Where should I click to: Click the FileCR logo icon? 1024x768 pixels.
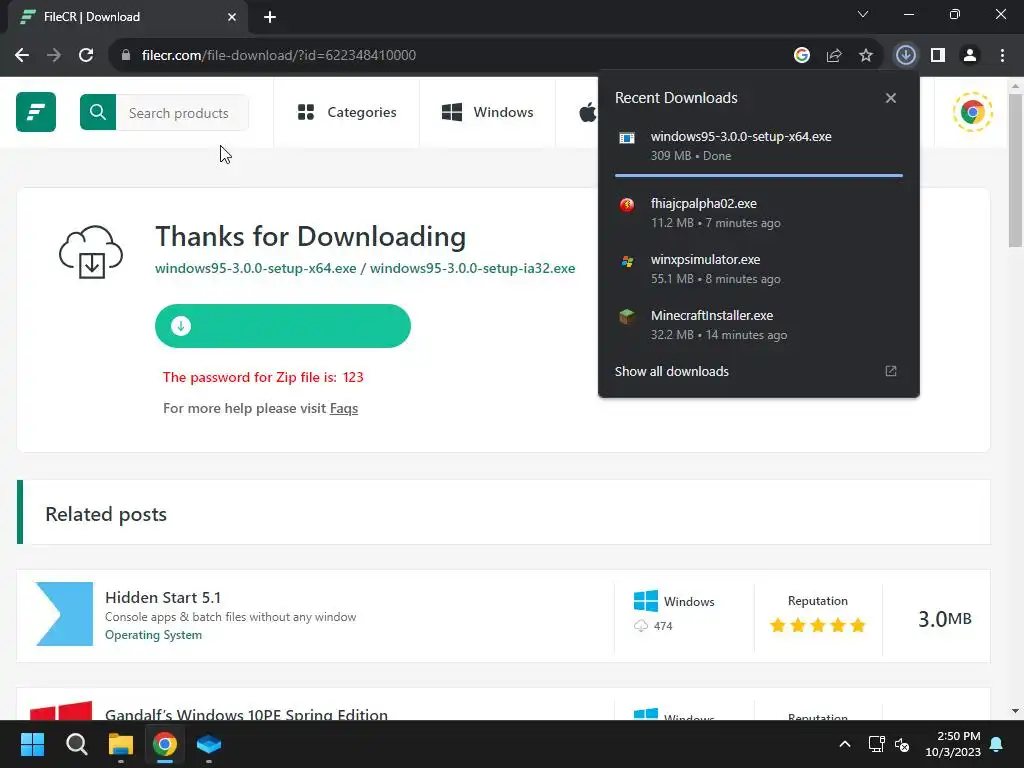(36, 112)
